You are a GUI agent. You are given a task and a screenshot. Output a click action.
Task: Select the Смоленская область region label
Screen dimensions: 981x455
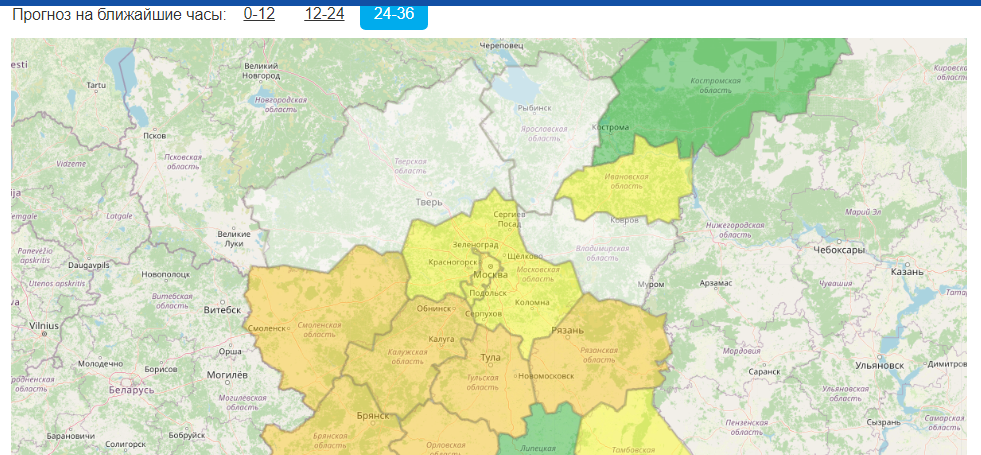(319, 330)
